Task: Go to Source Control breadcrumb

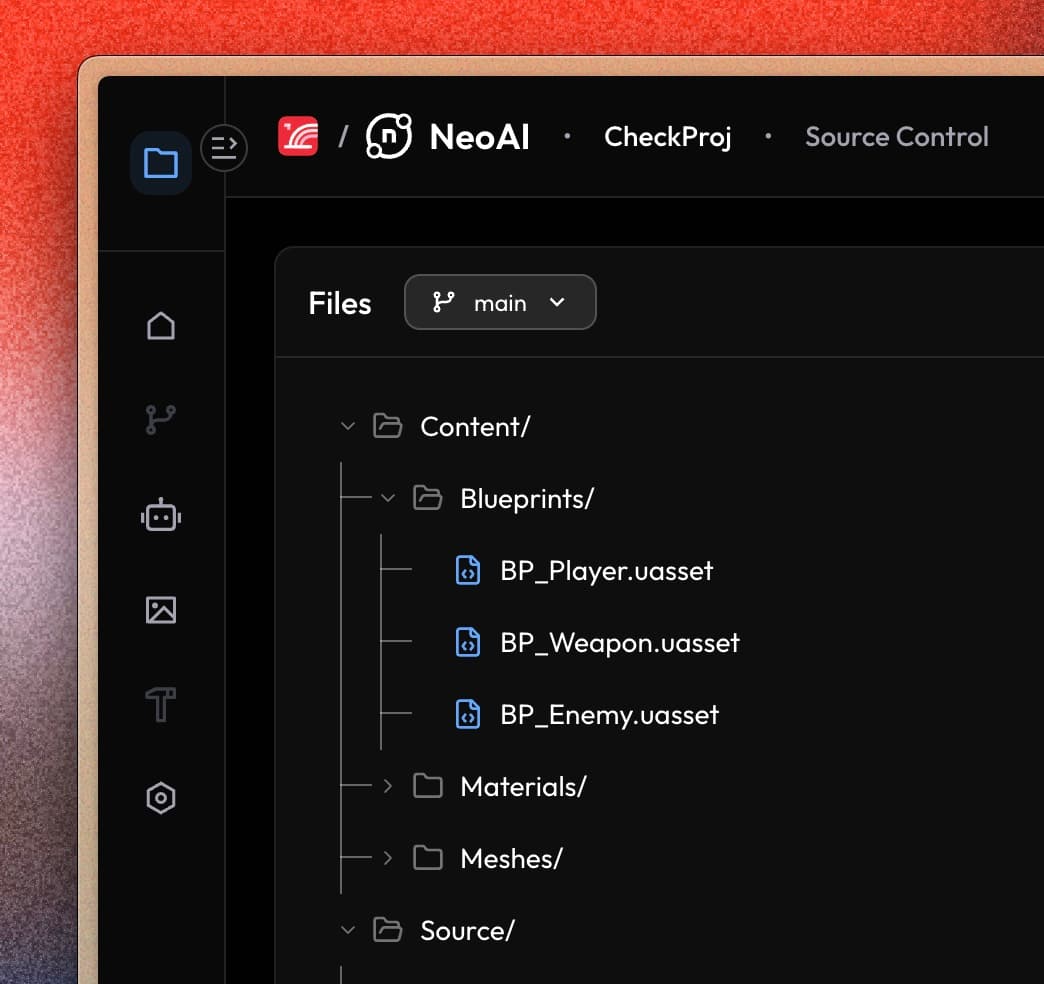Action: tap(896, 137)
